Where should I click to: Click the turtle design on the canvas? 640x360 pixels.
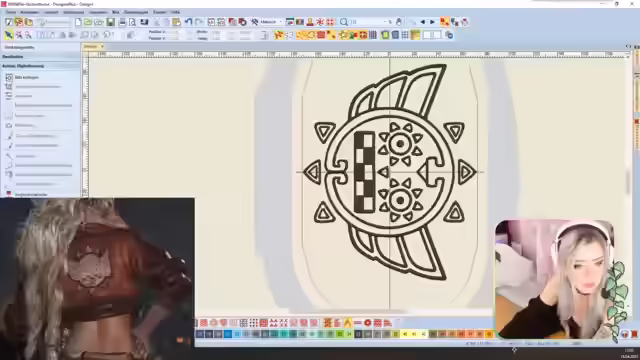(x=390, y=172)
